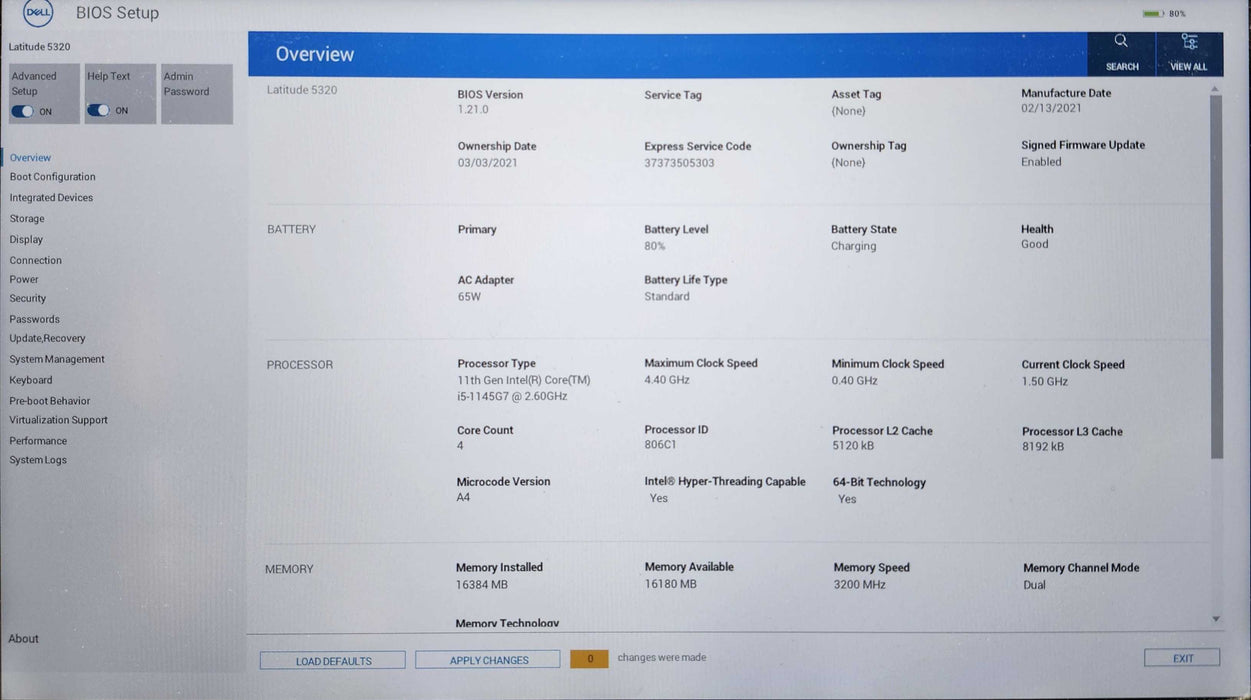Open Boot Configuration section

click(x=53, y=177)
